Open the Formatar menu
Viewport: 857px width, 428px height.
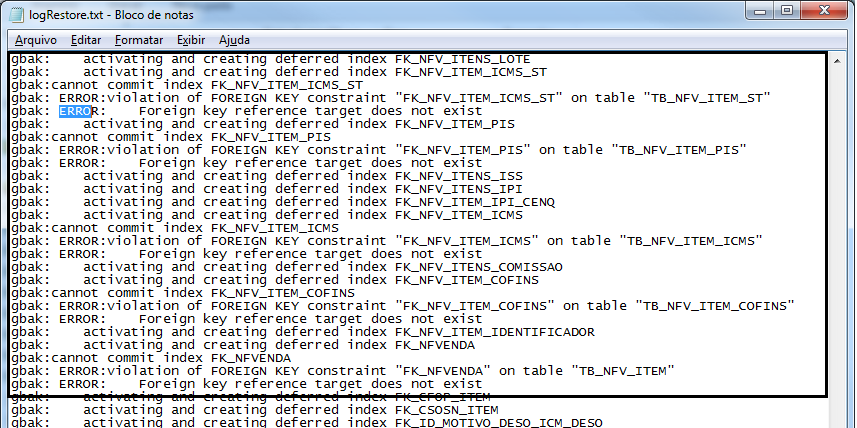(x=139, y=40)
